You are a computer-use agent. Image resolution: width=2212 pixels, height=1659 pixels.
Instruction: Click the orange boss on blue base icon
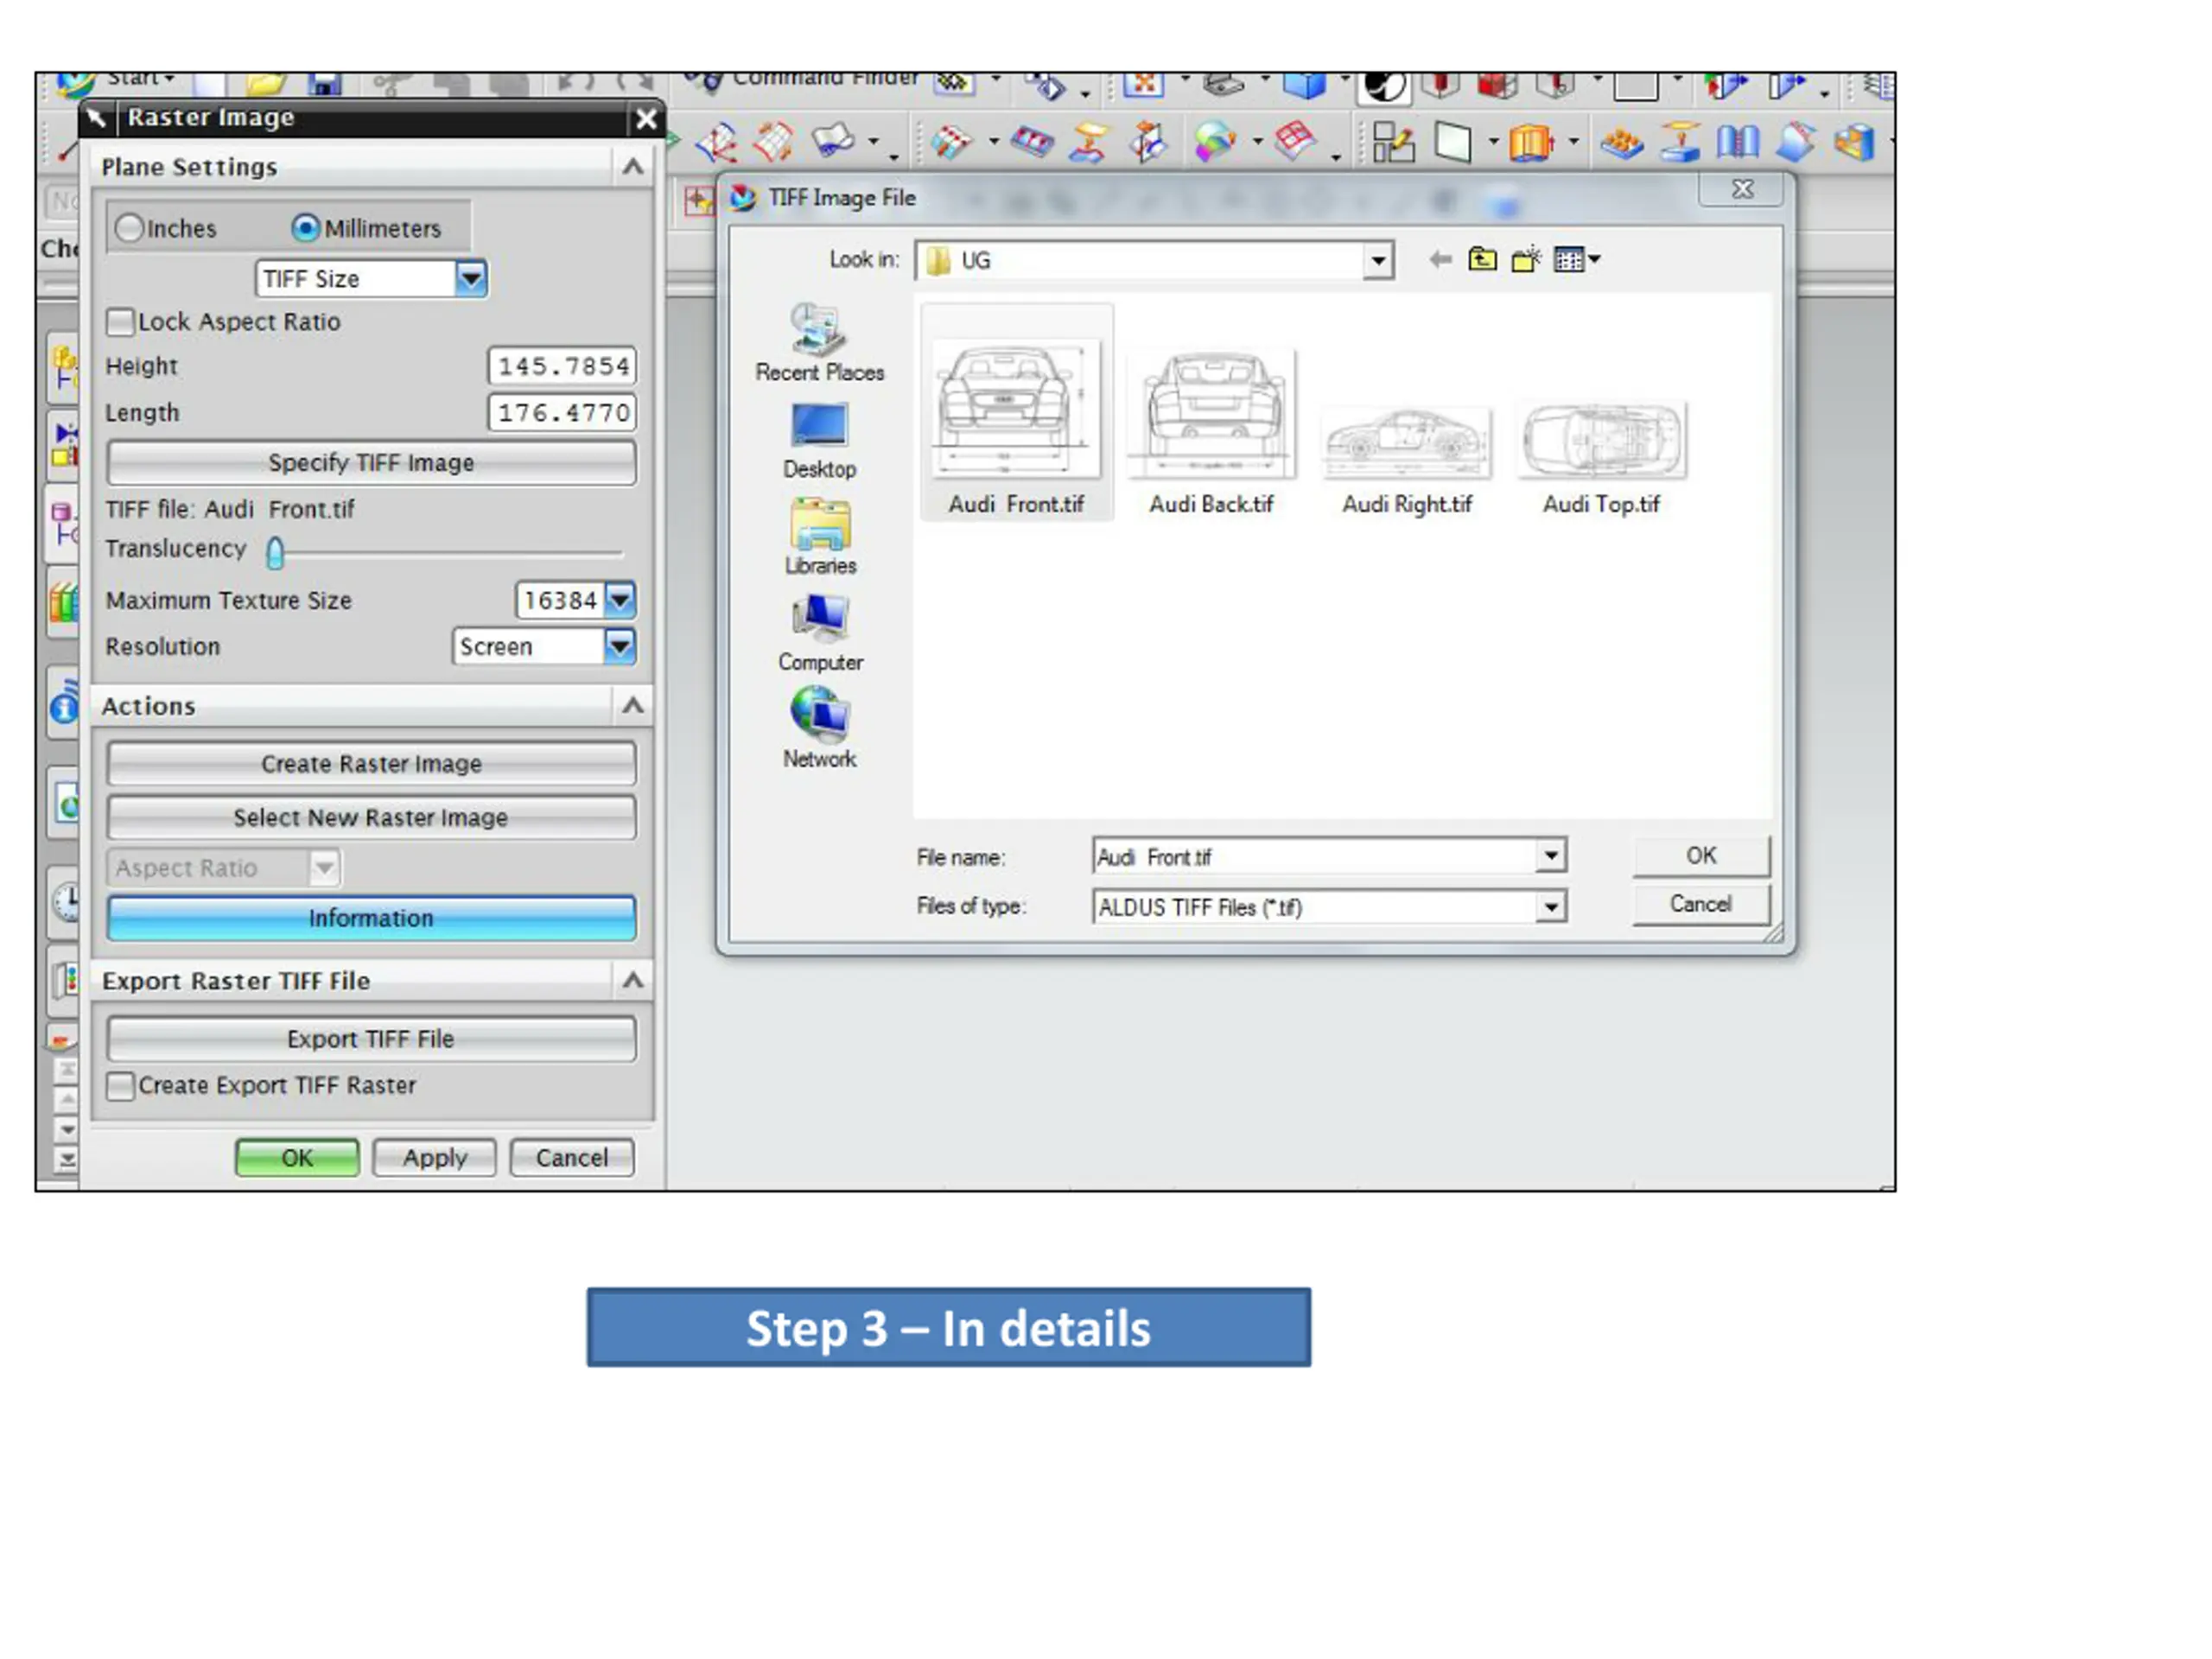point(1680,142)
